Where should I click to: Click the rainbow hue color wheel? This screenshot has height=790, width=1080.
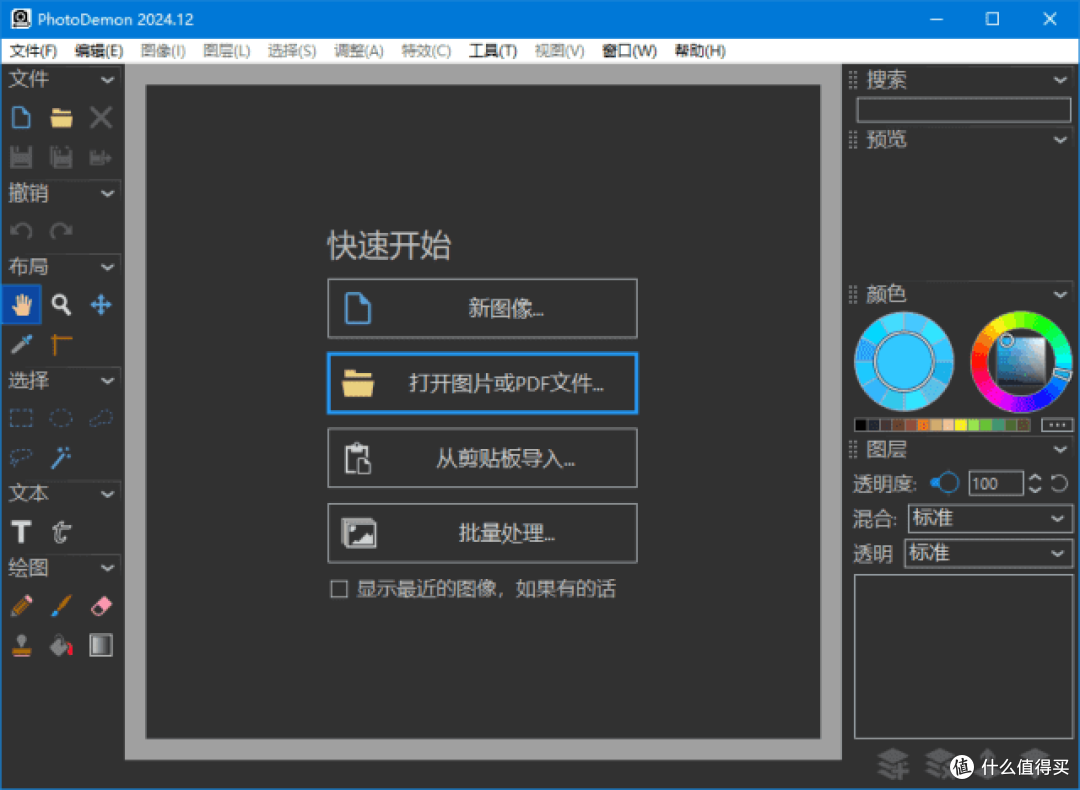point(1021,361)
